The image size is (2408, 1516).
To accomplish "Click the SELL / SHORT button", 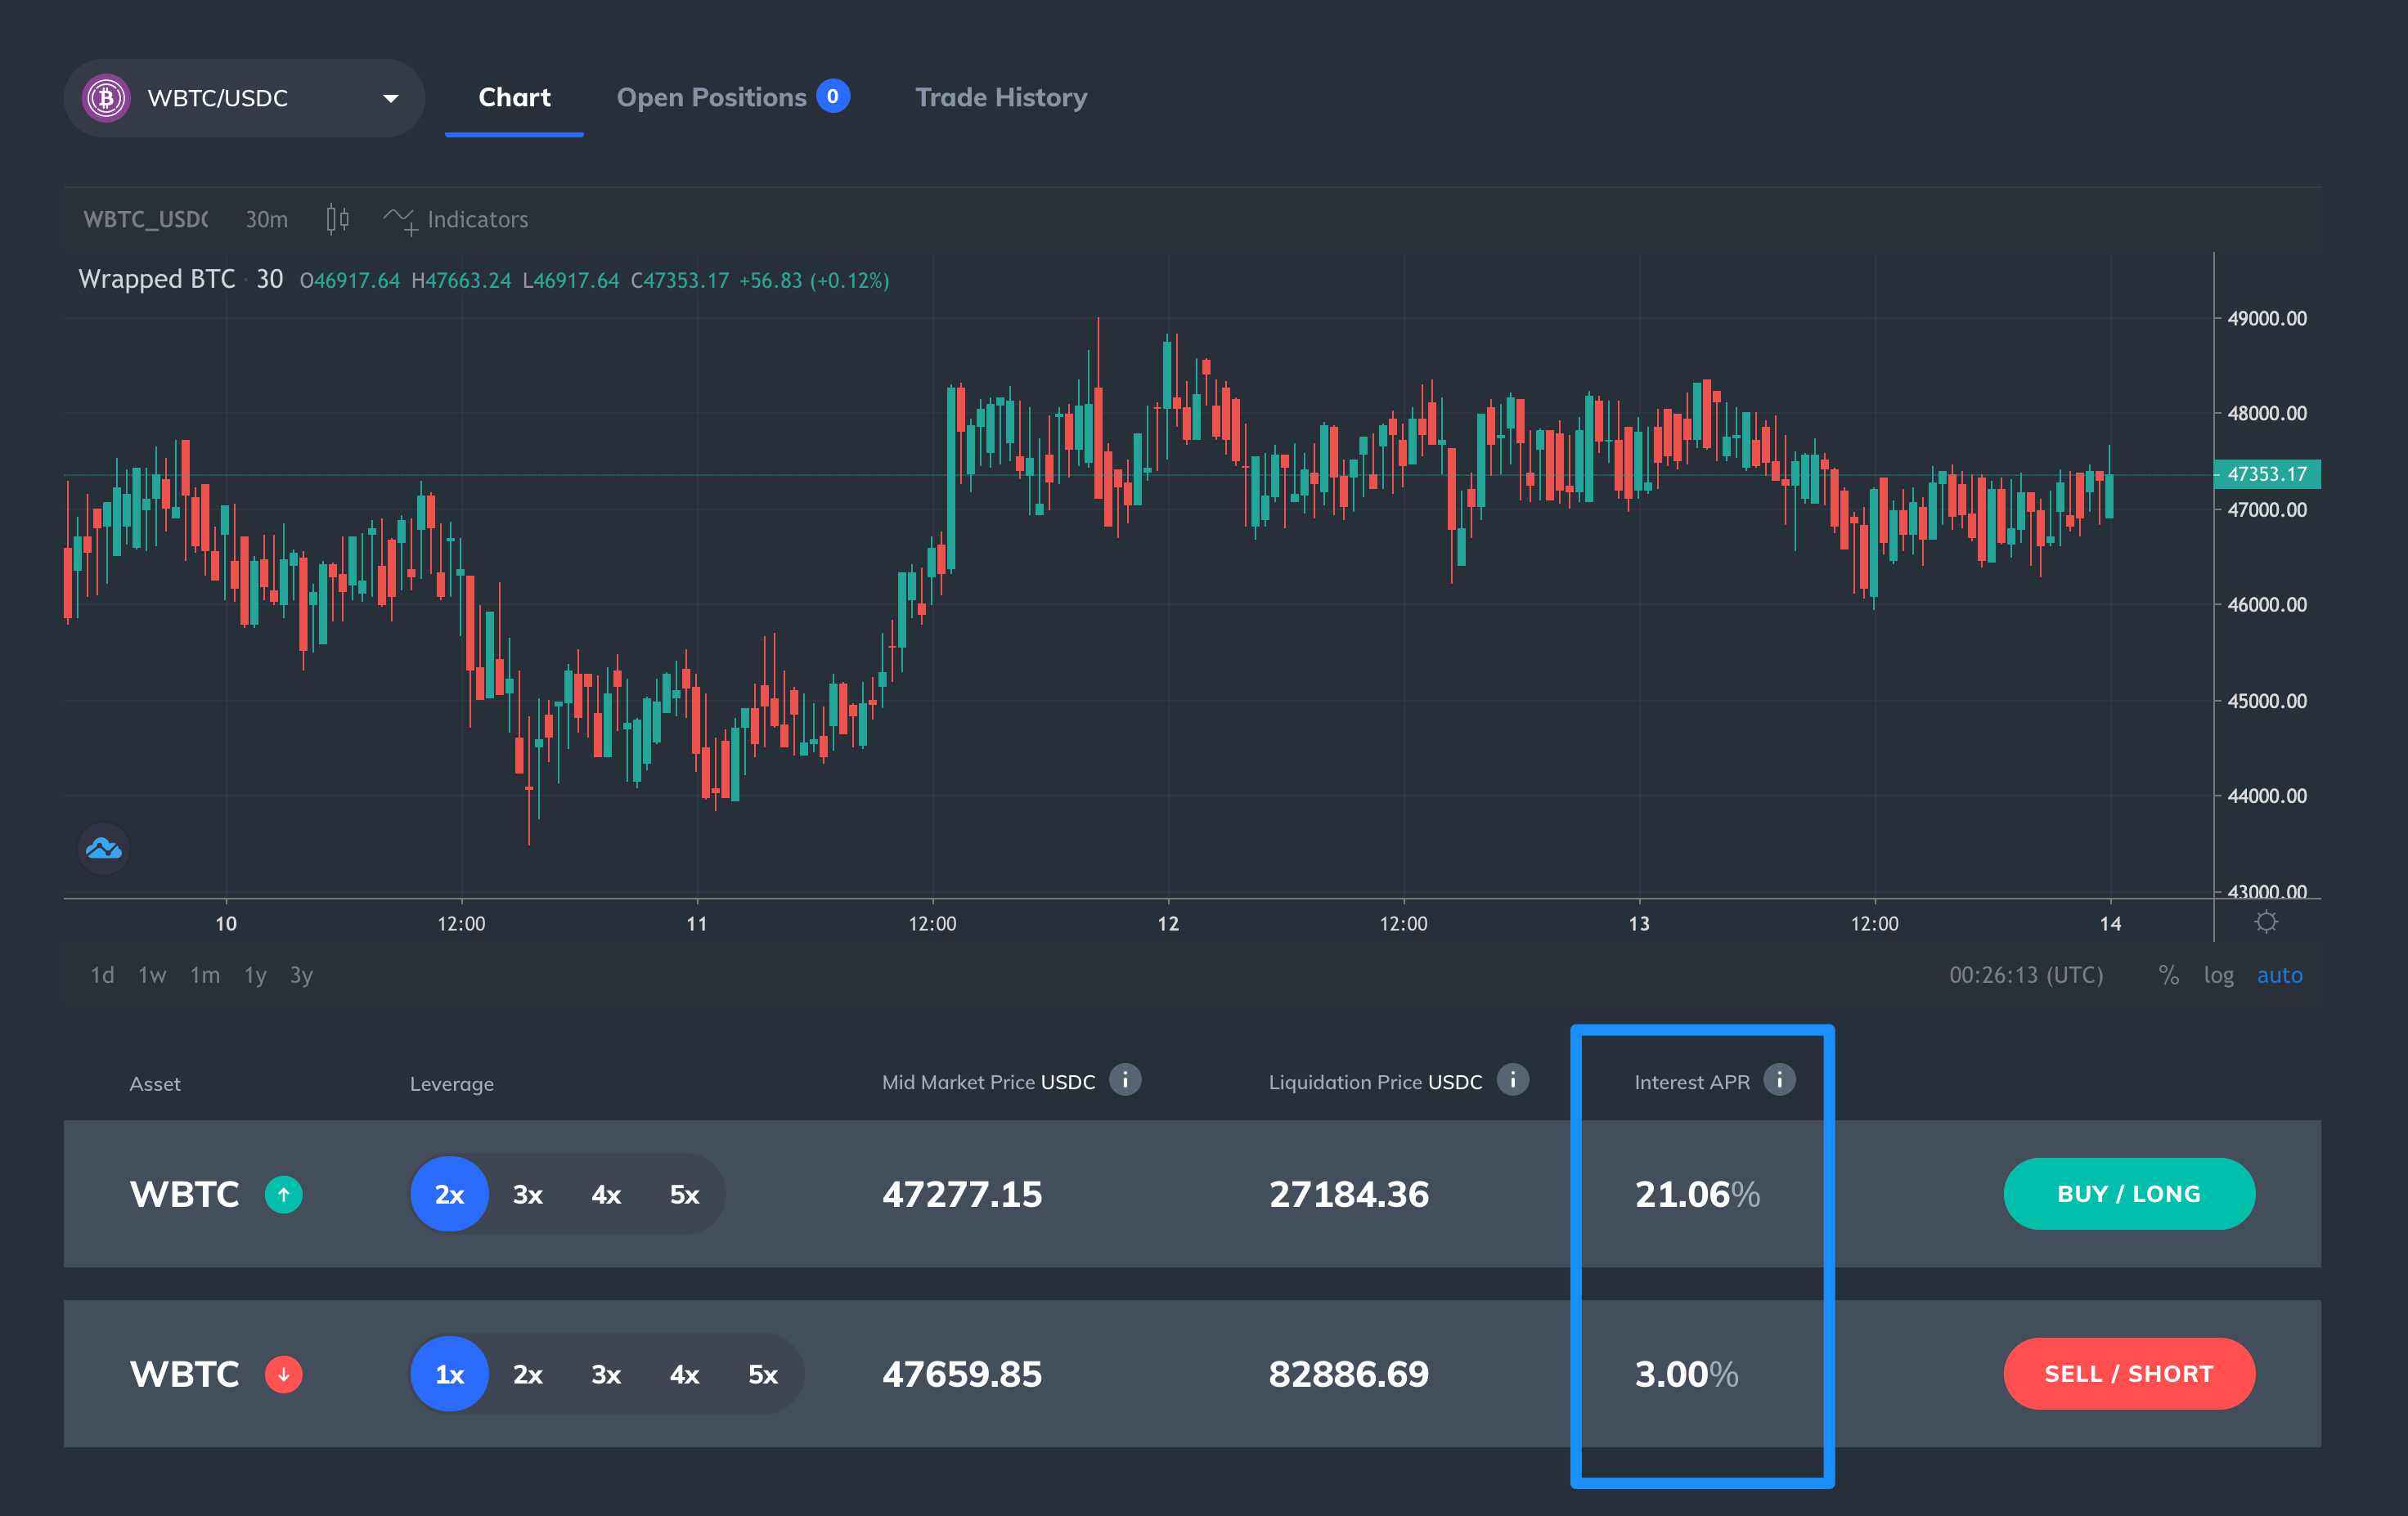I will coord(2129,1374).
